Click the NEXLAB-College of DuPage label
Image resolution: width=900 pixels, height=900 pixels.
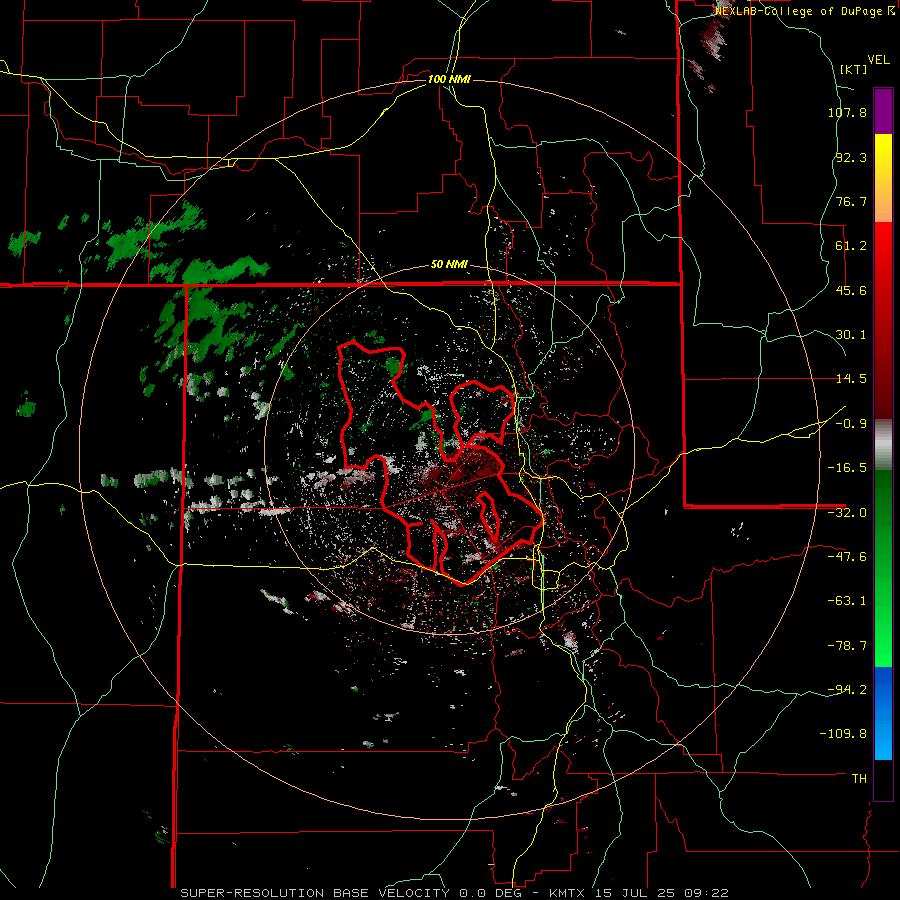tap(804, 11)
